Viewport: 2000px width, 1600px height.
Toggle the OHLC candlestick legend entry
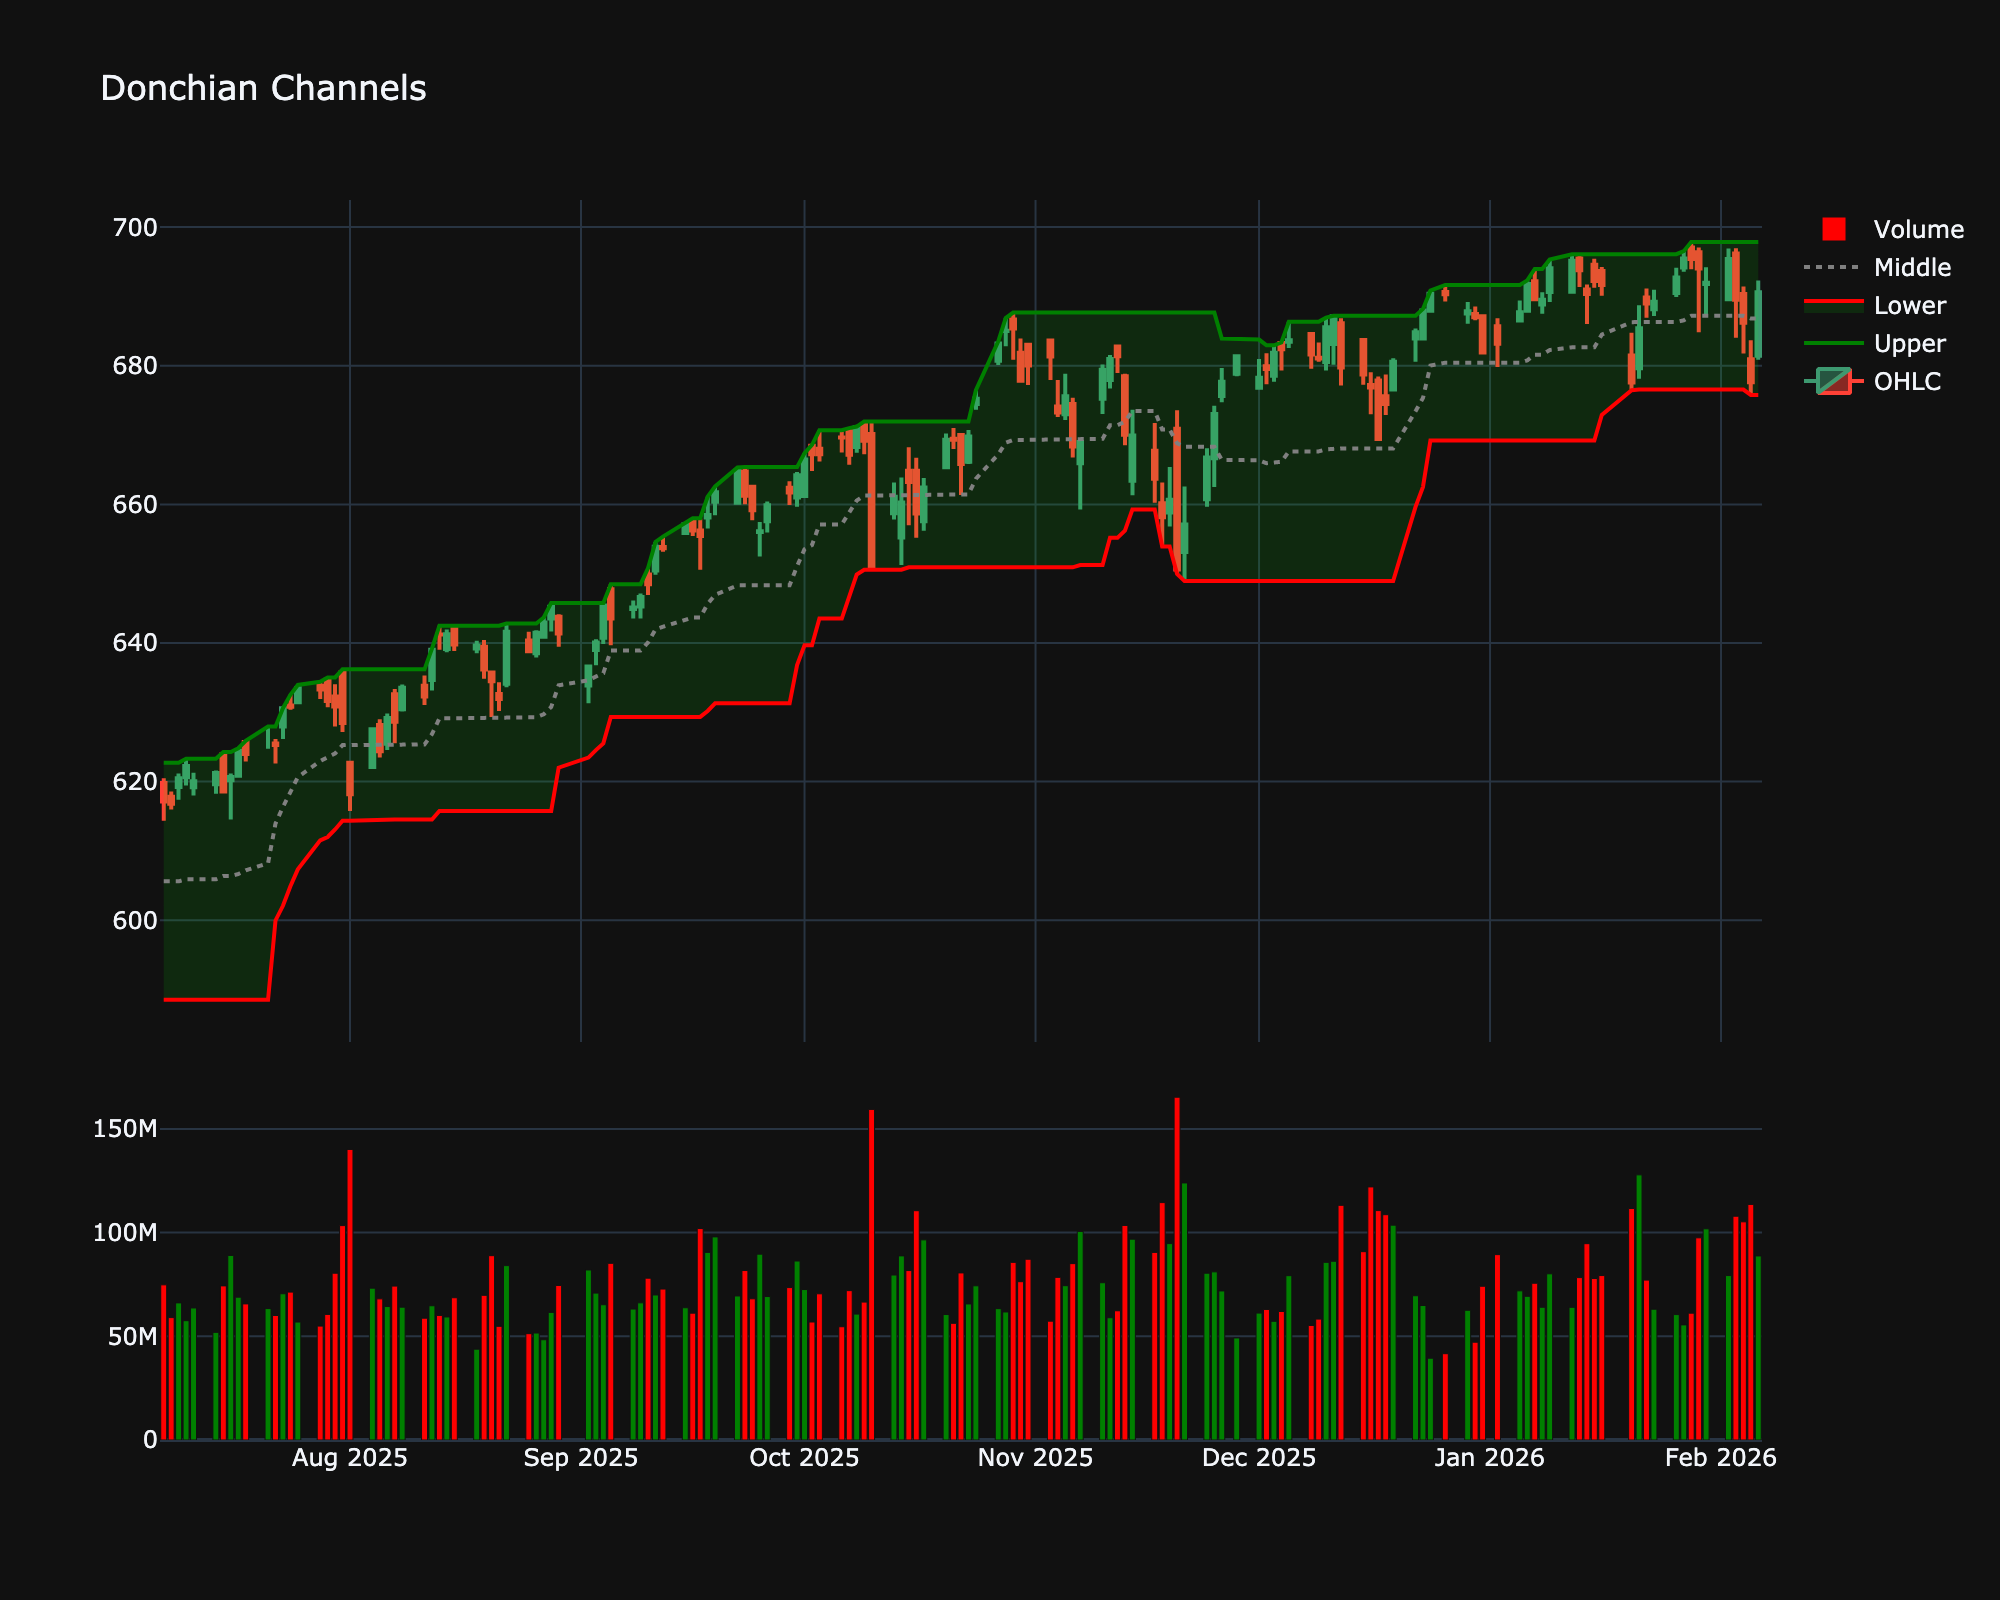(x=1906, y=381)
